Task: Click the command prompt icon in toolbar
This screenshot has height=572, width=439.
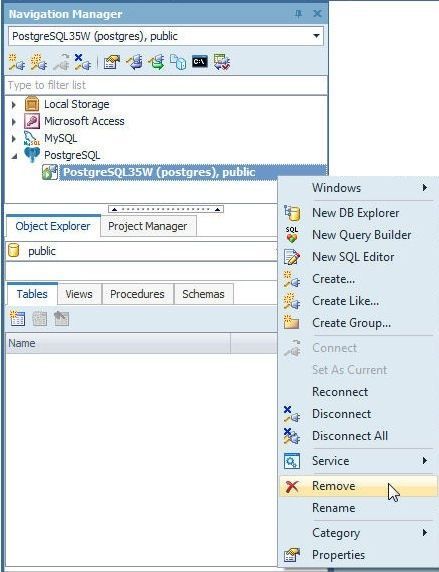Action: tap(200, 62)
